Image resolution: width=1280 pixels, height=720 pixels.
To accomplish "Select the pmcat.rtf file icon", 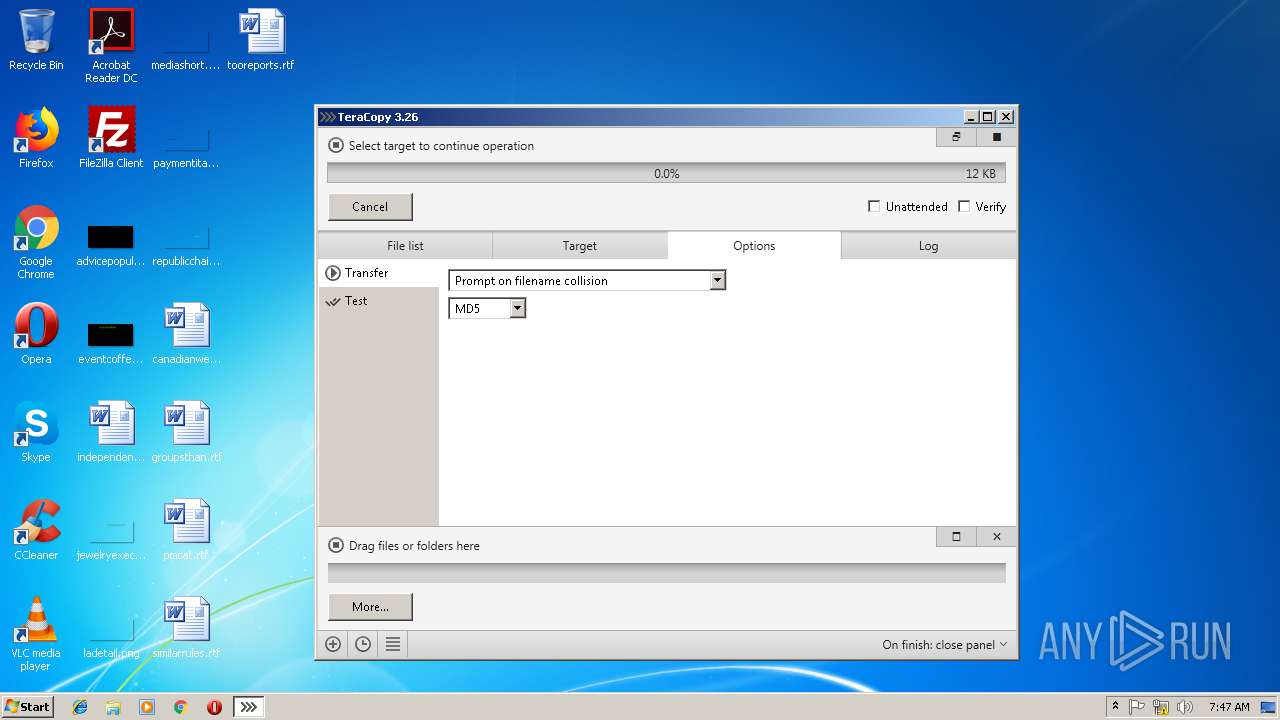I will pyautogui.click(x=186, y=530).
